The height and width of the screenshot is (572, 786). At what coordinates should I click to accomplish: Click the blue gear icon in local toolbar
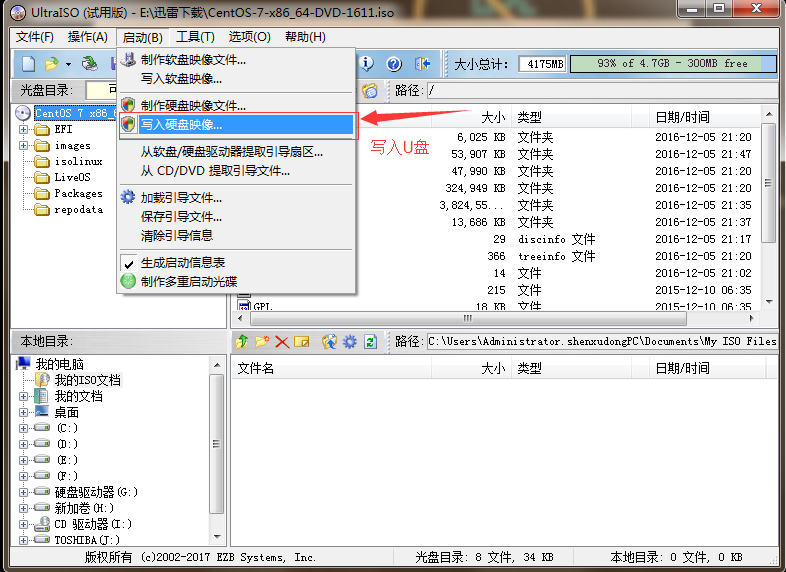(x=349, y=342)
